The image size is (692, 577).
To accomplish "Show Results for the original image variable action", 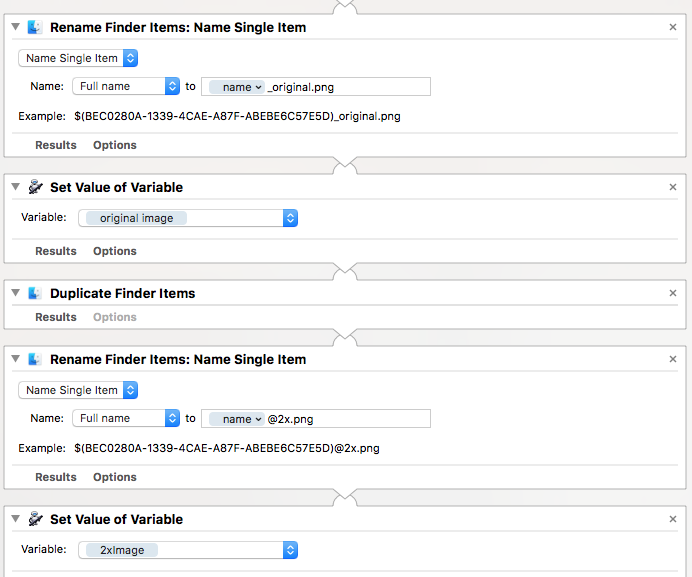I will [x=56, y=251].
